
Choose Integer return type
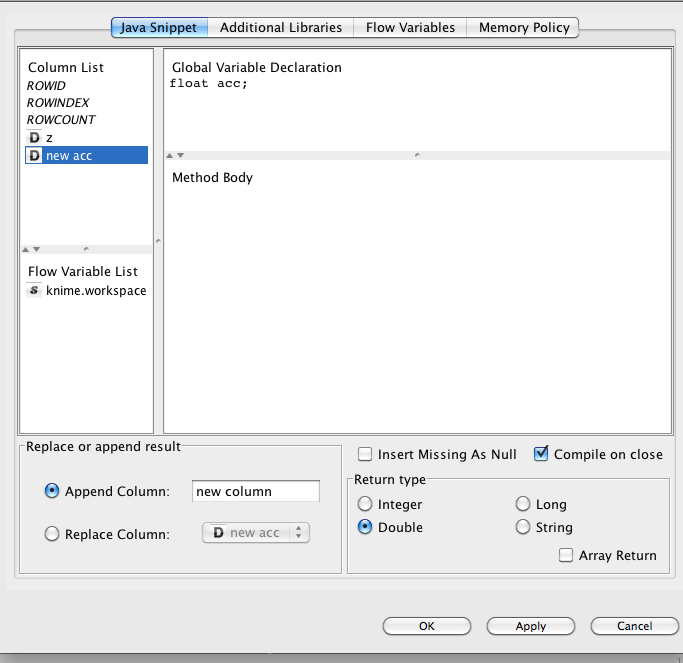coord(365,504)
